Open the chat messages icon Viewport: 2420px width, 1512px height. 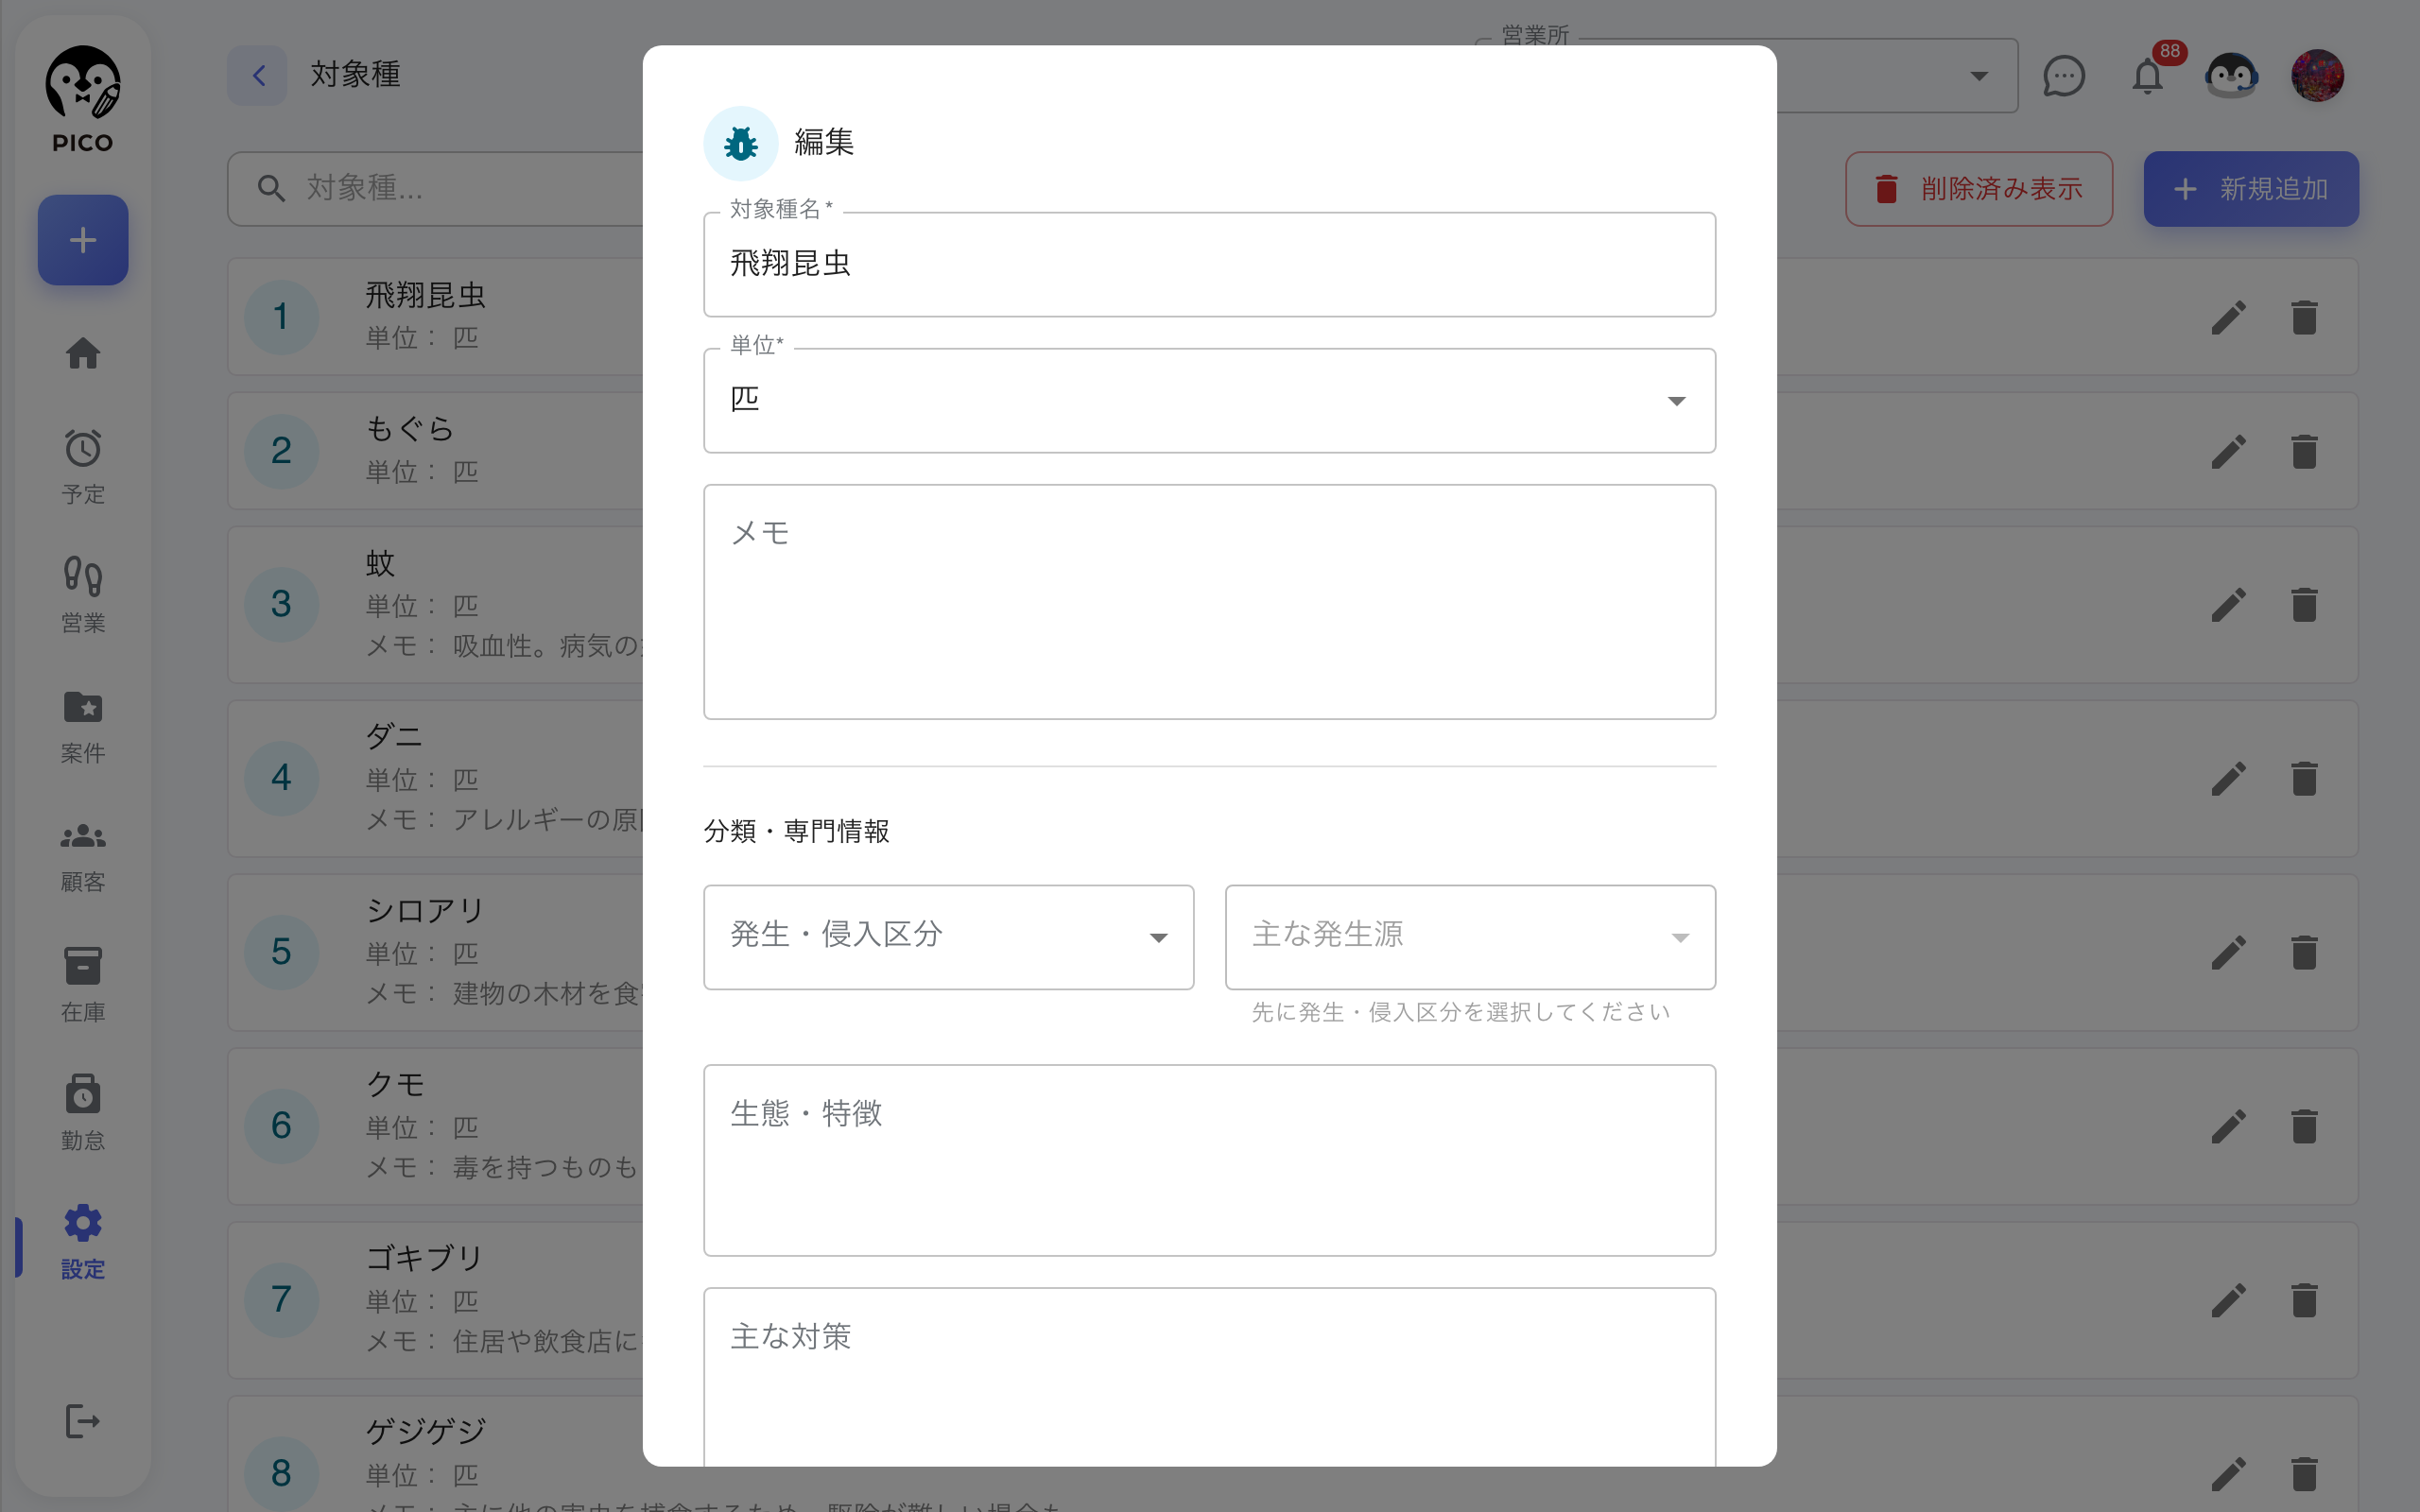[2064, 76]
